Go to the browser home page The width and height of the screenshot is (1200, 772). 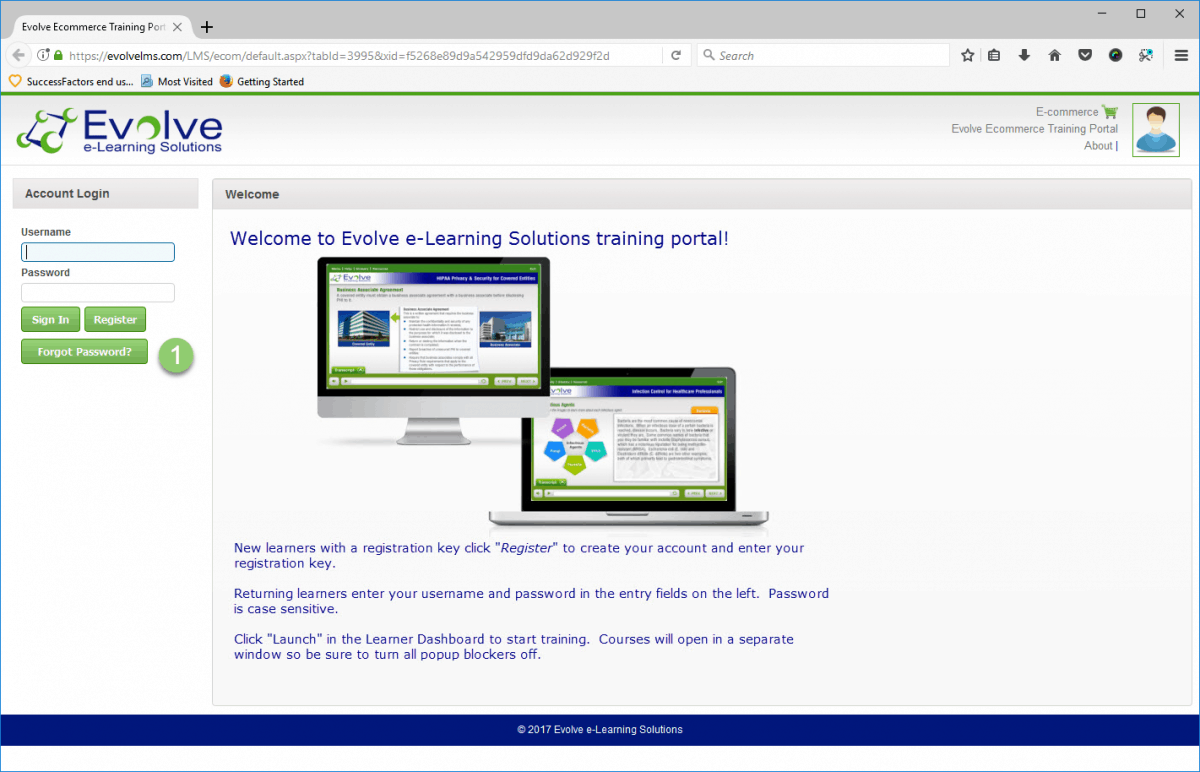[x=1054, y=55]
